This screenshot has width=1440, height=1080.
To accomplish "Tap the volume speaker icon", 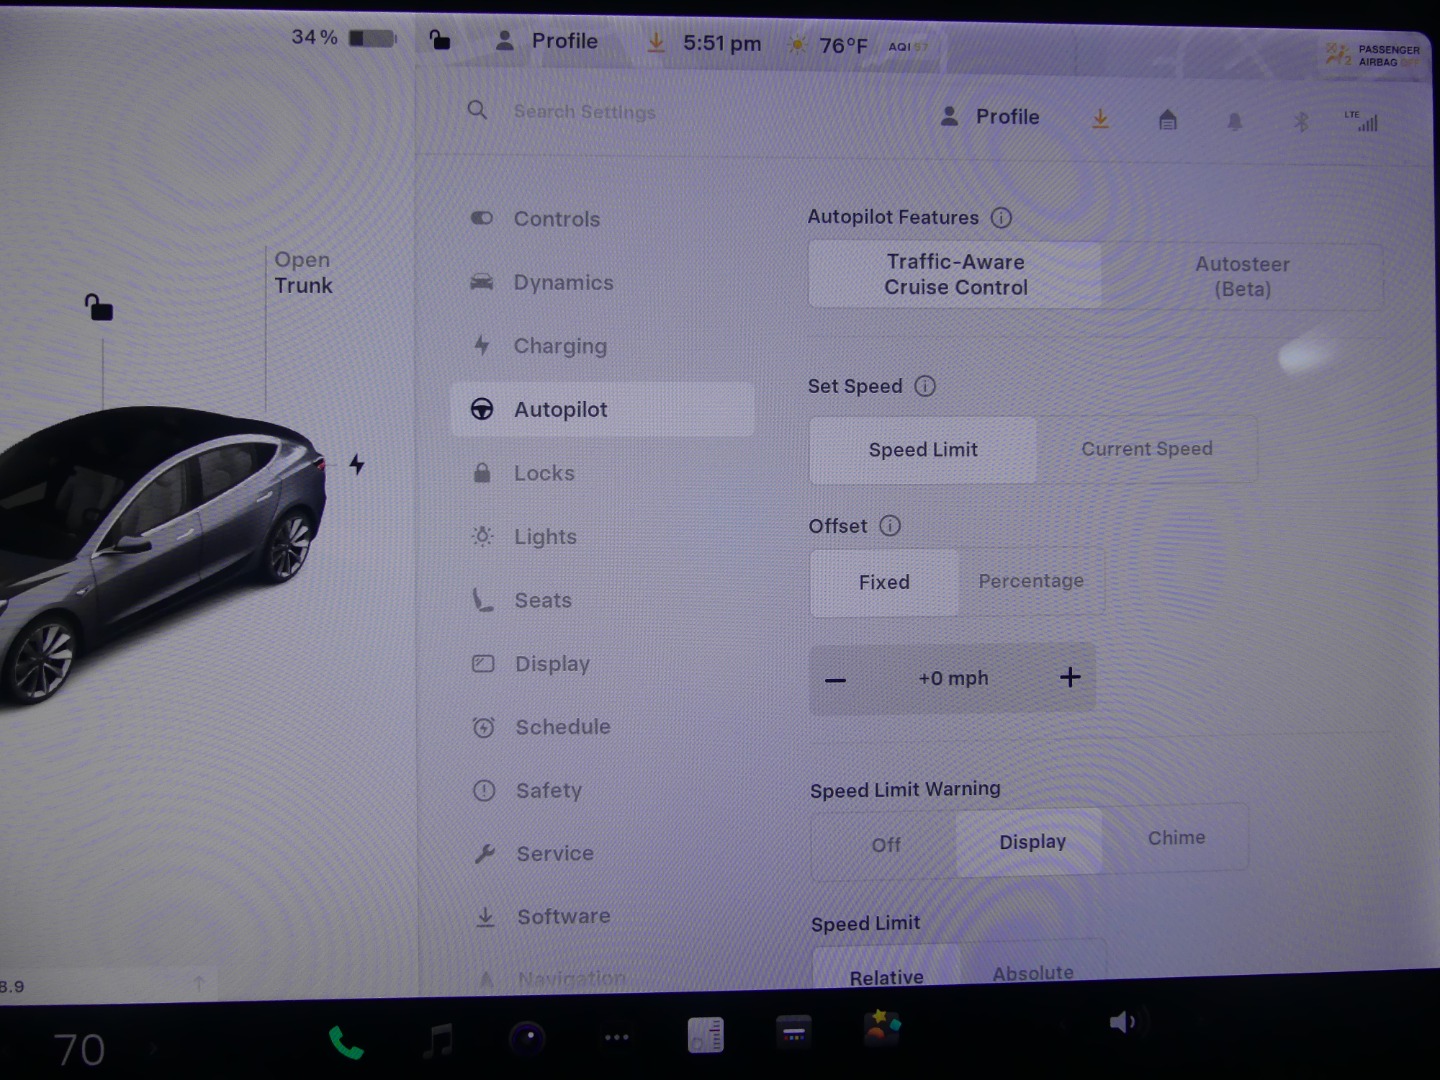I will [1122, 1022].
